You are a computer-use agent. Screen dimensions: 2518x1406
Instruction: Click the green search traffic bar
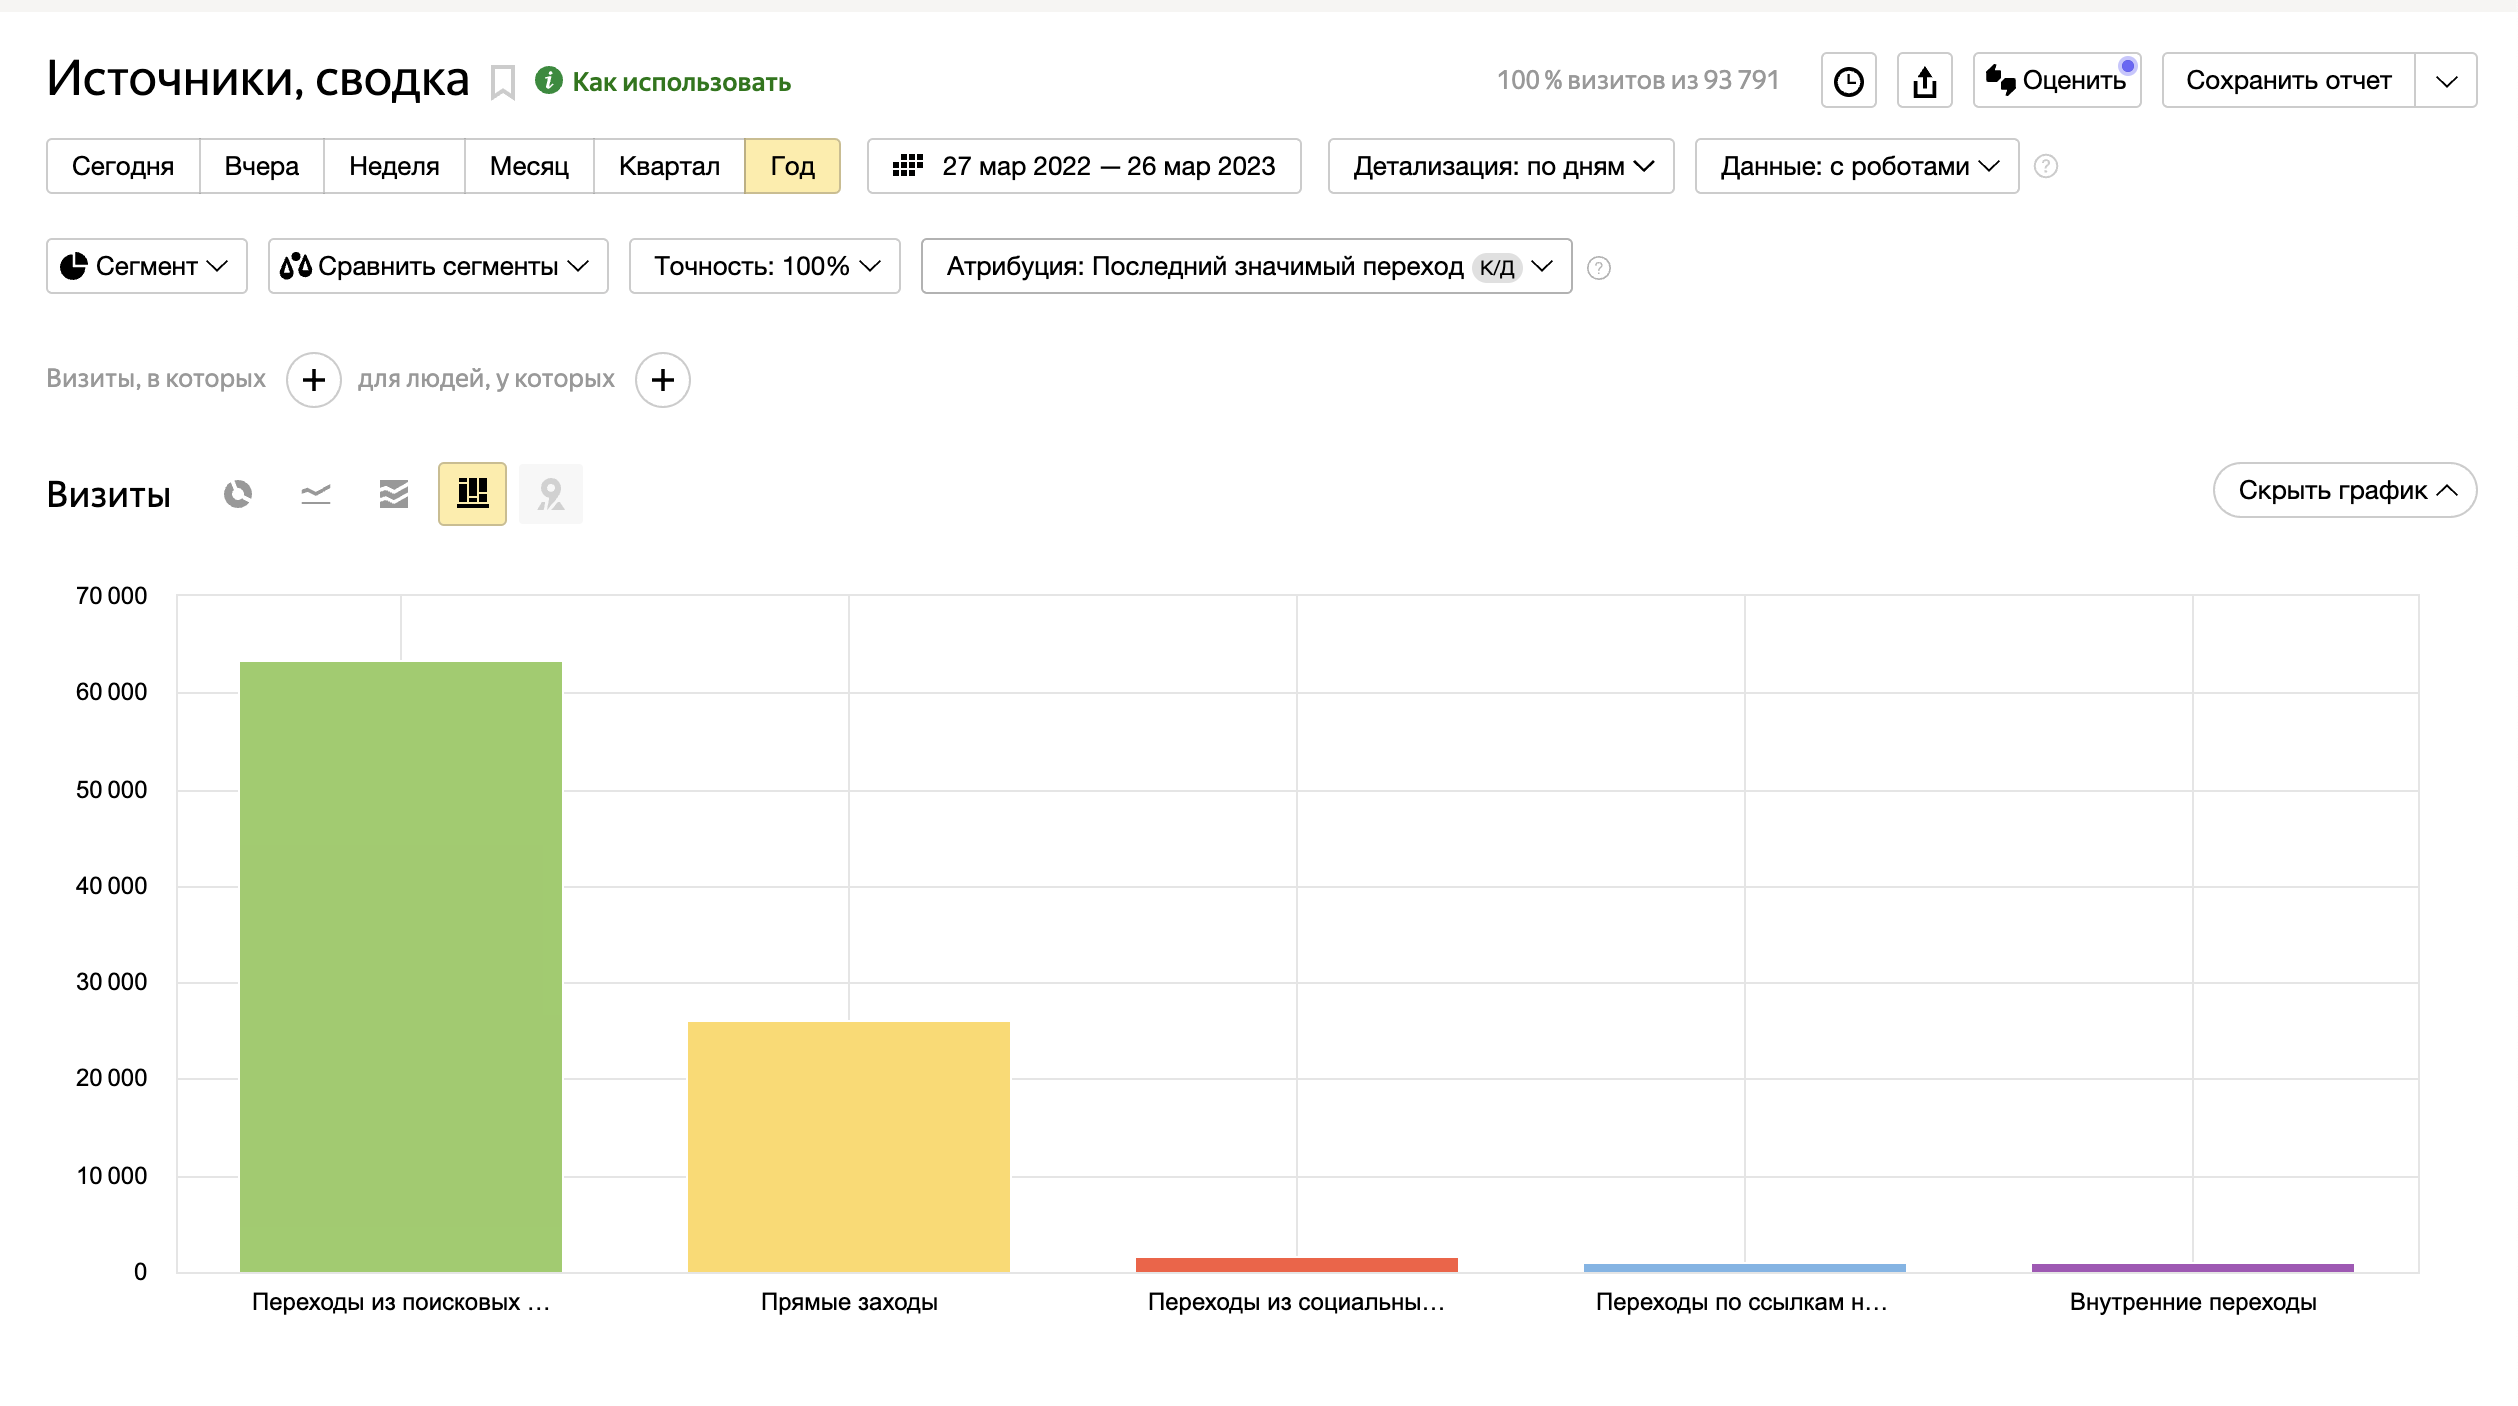400,966
